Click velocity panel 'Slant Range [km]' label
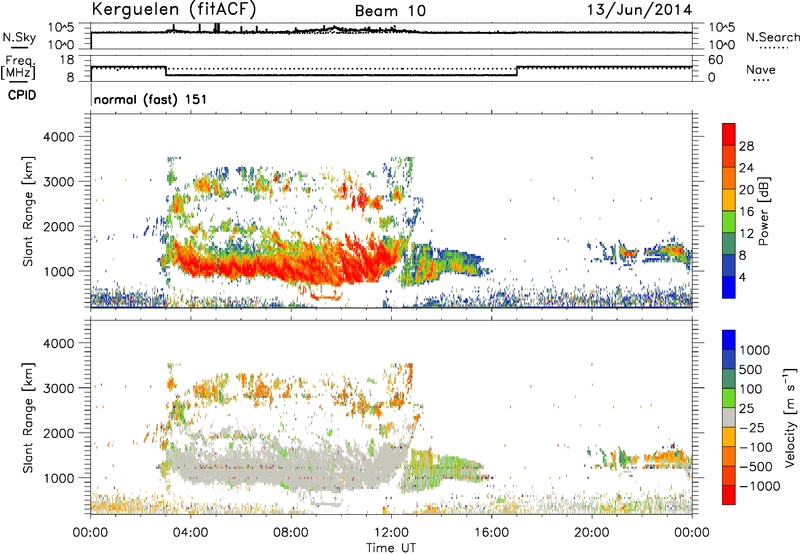The image size is (800, 554). [28, 418]
